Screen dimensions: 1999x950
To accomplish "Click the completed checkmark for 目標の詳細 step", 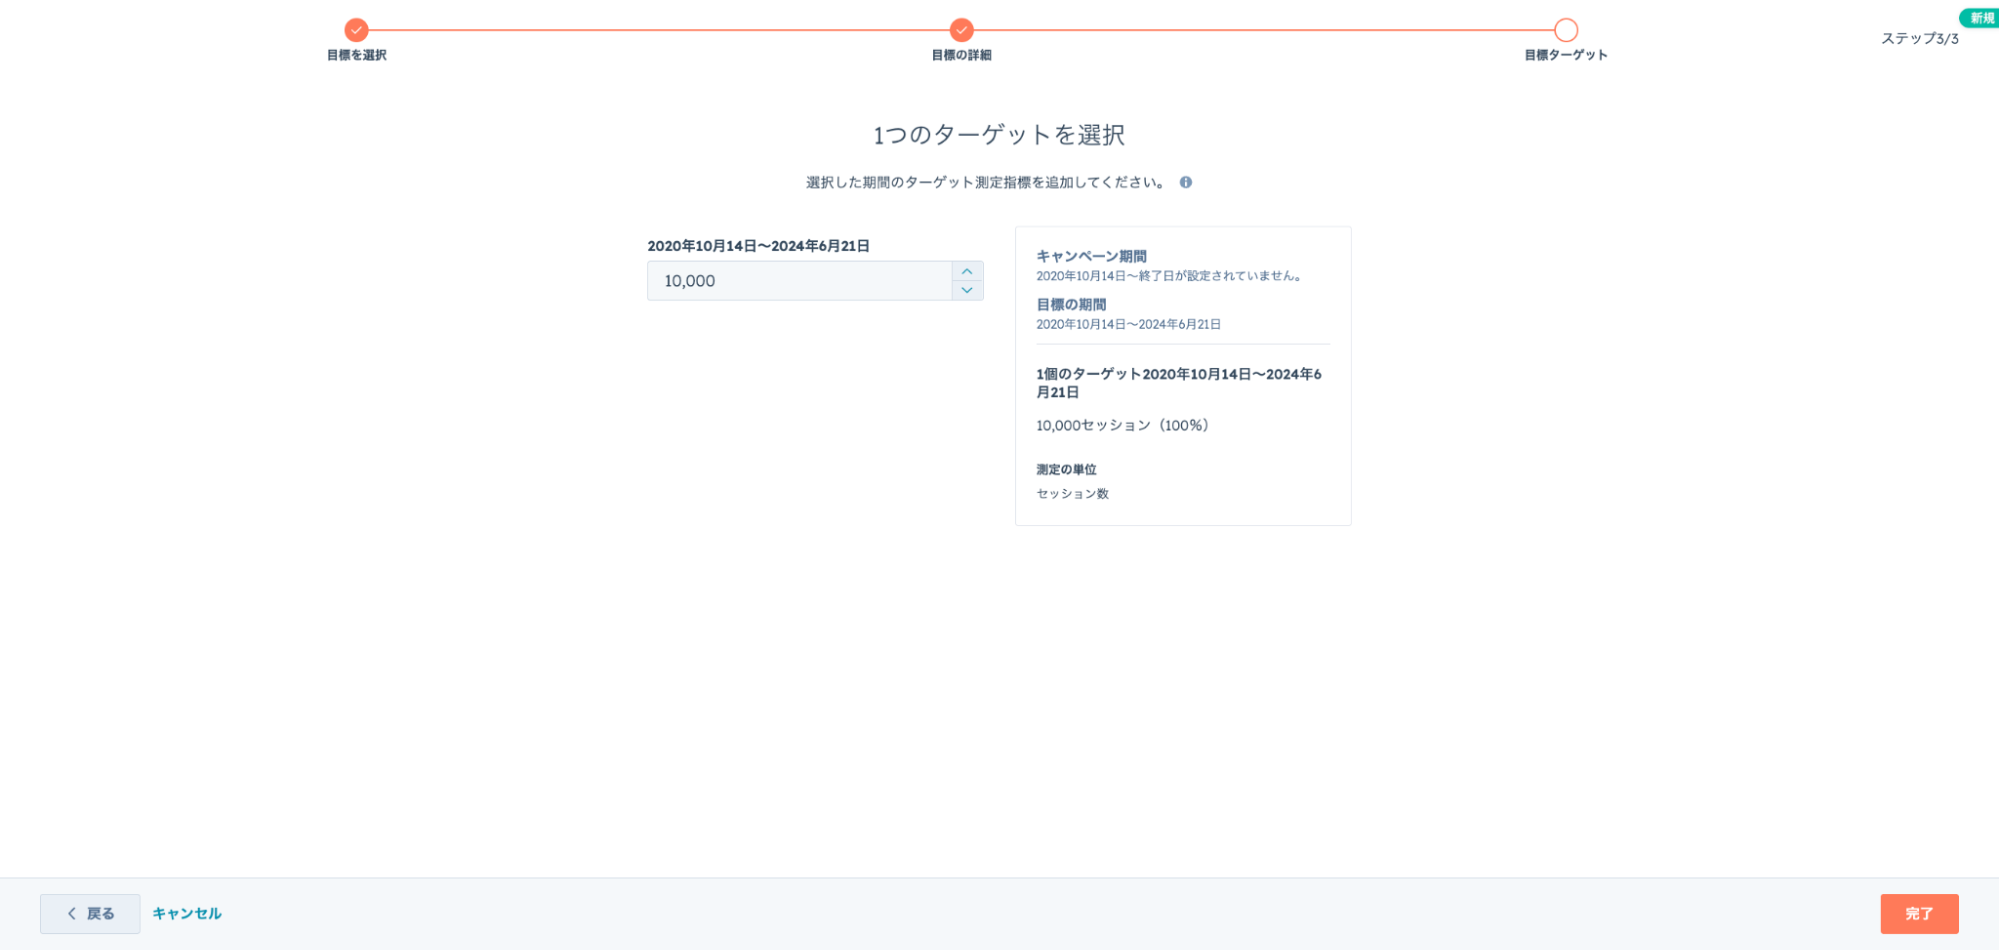I will 961,30.
